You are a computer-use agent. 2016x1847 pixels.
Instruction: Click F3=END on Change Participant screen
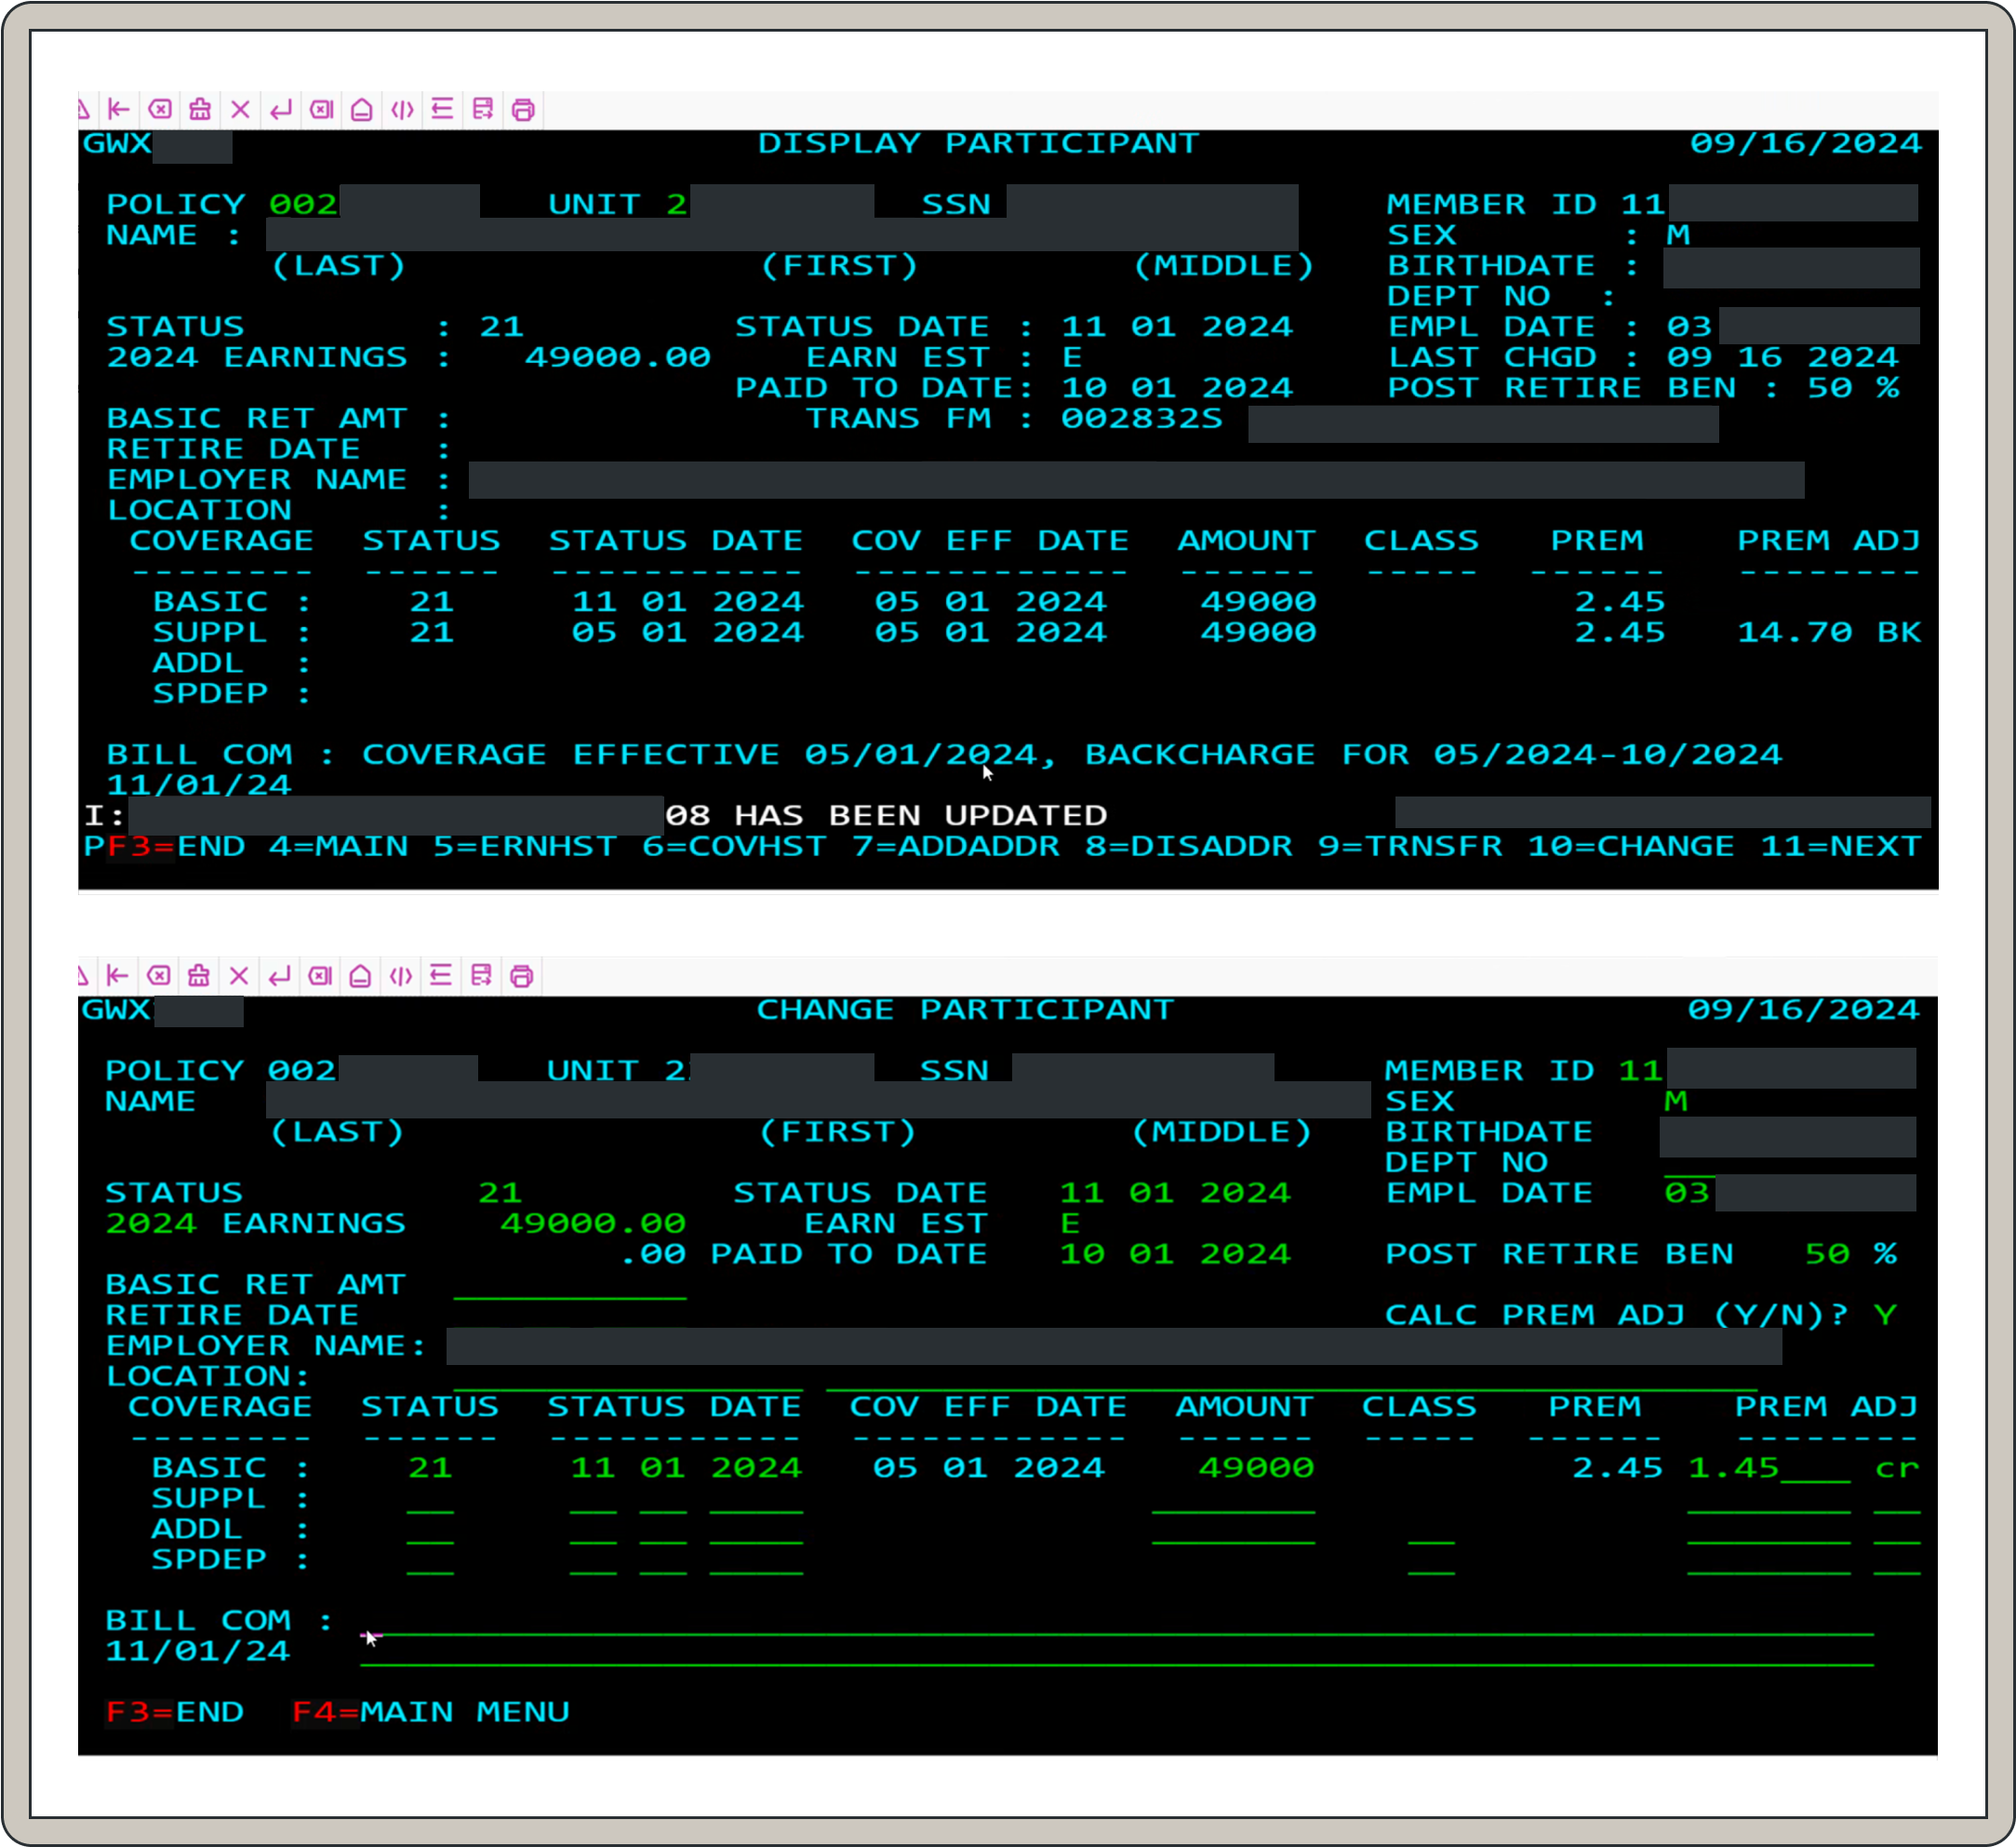175,1712
